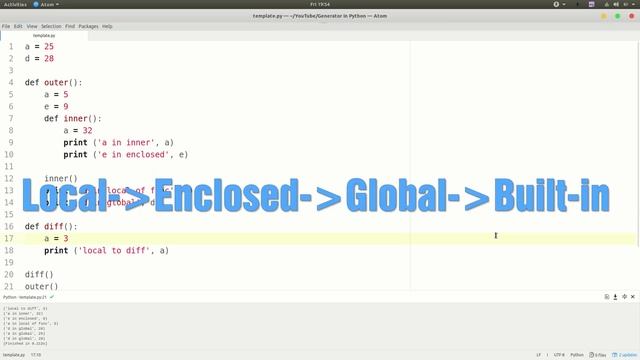Click the green checkmark status in the output header

tap(52, 297)
